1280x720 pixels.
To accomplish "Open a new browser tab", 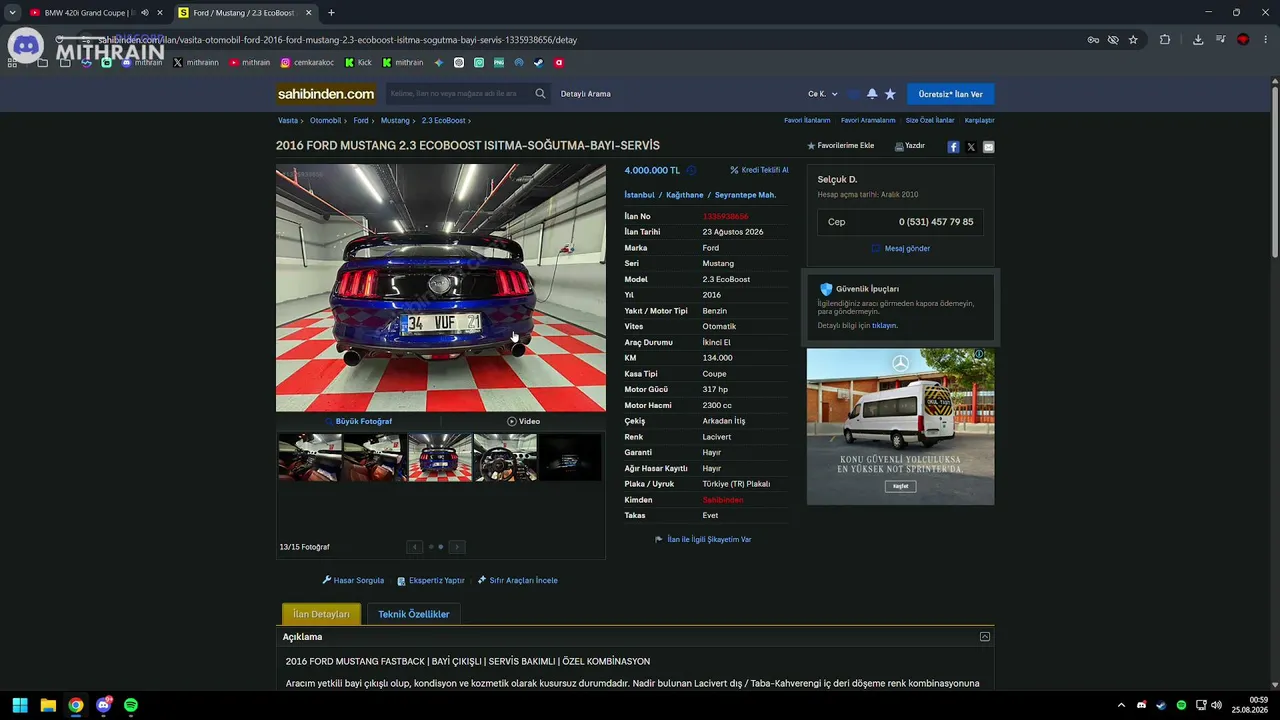I will 331,13.
